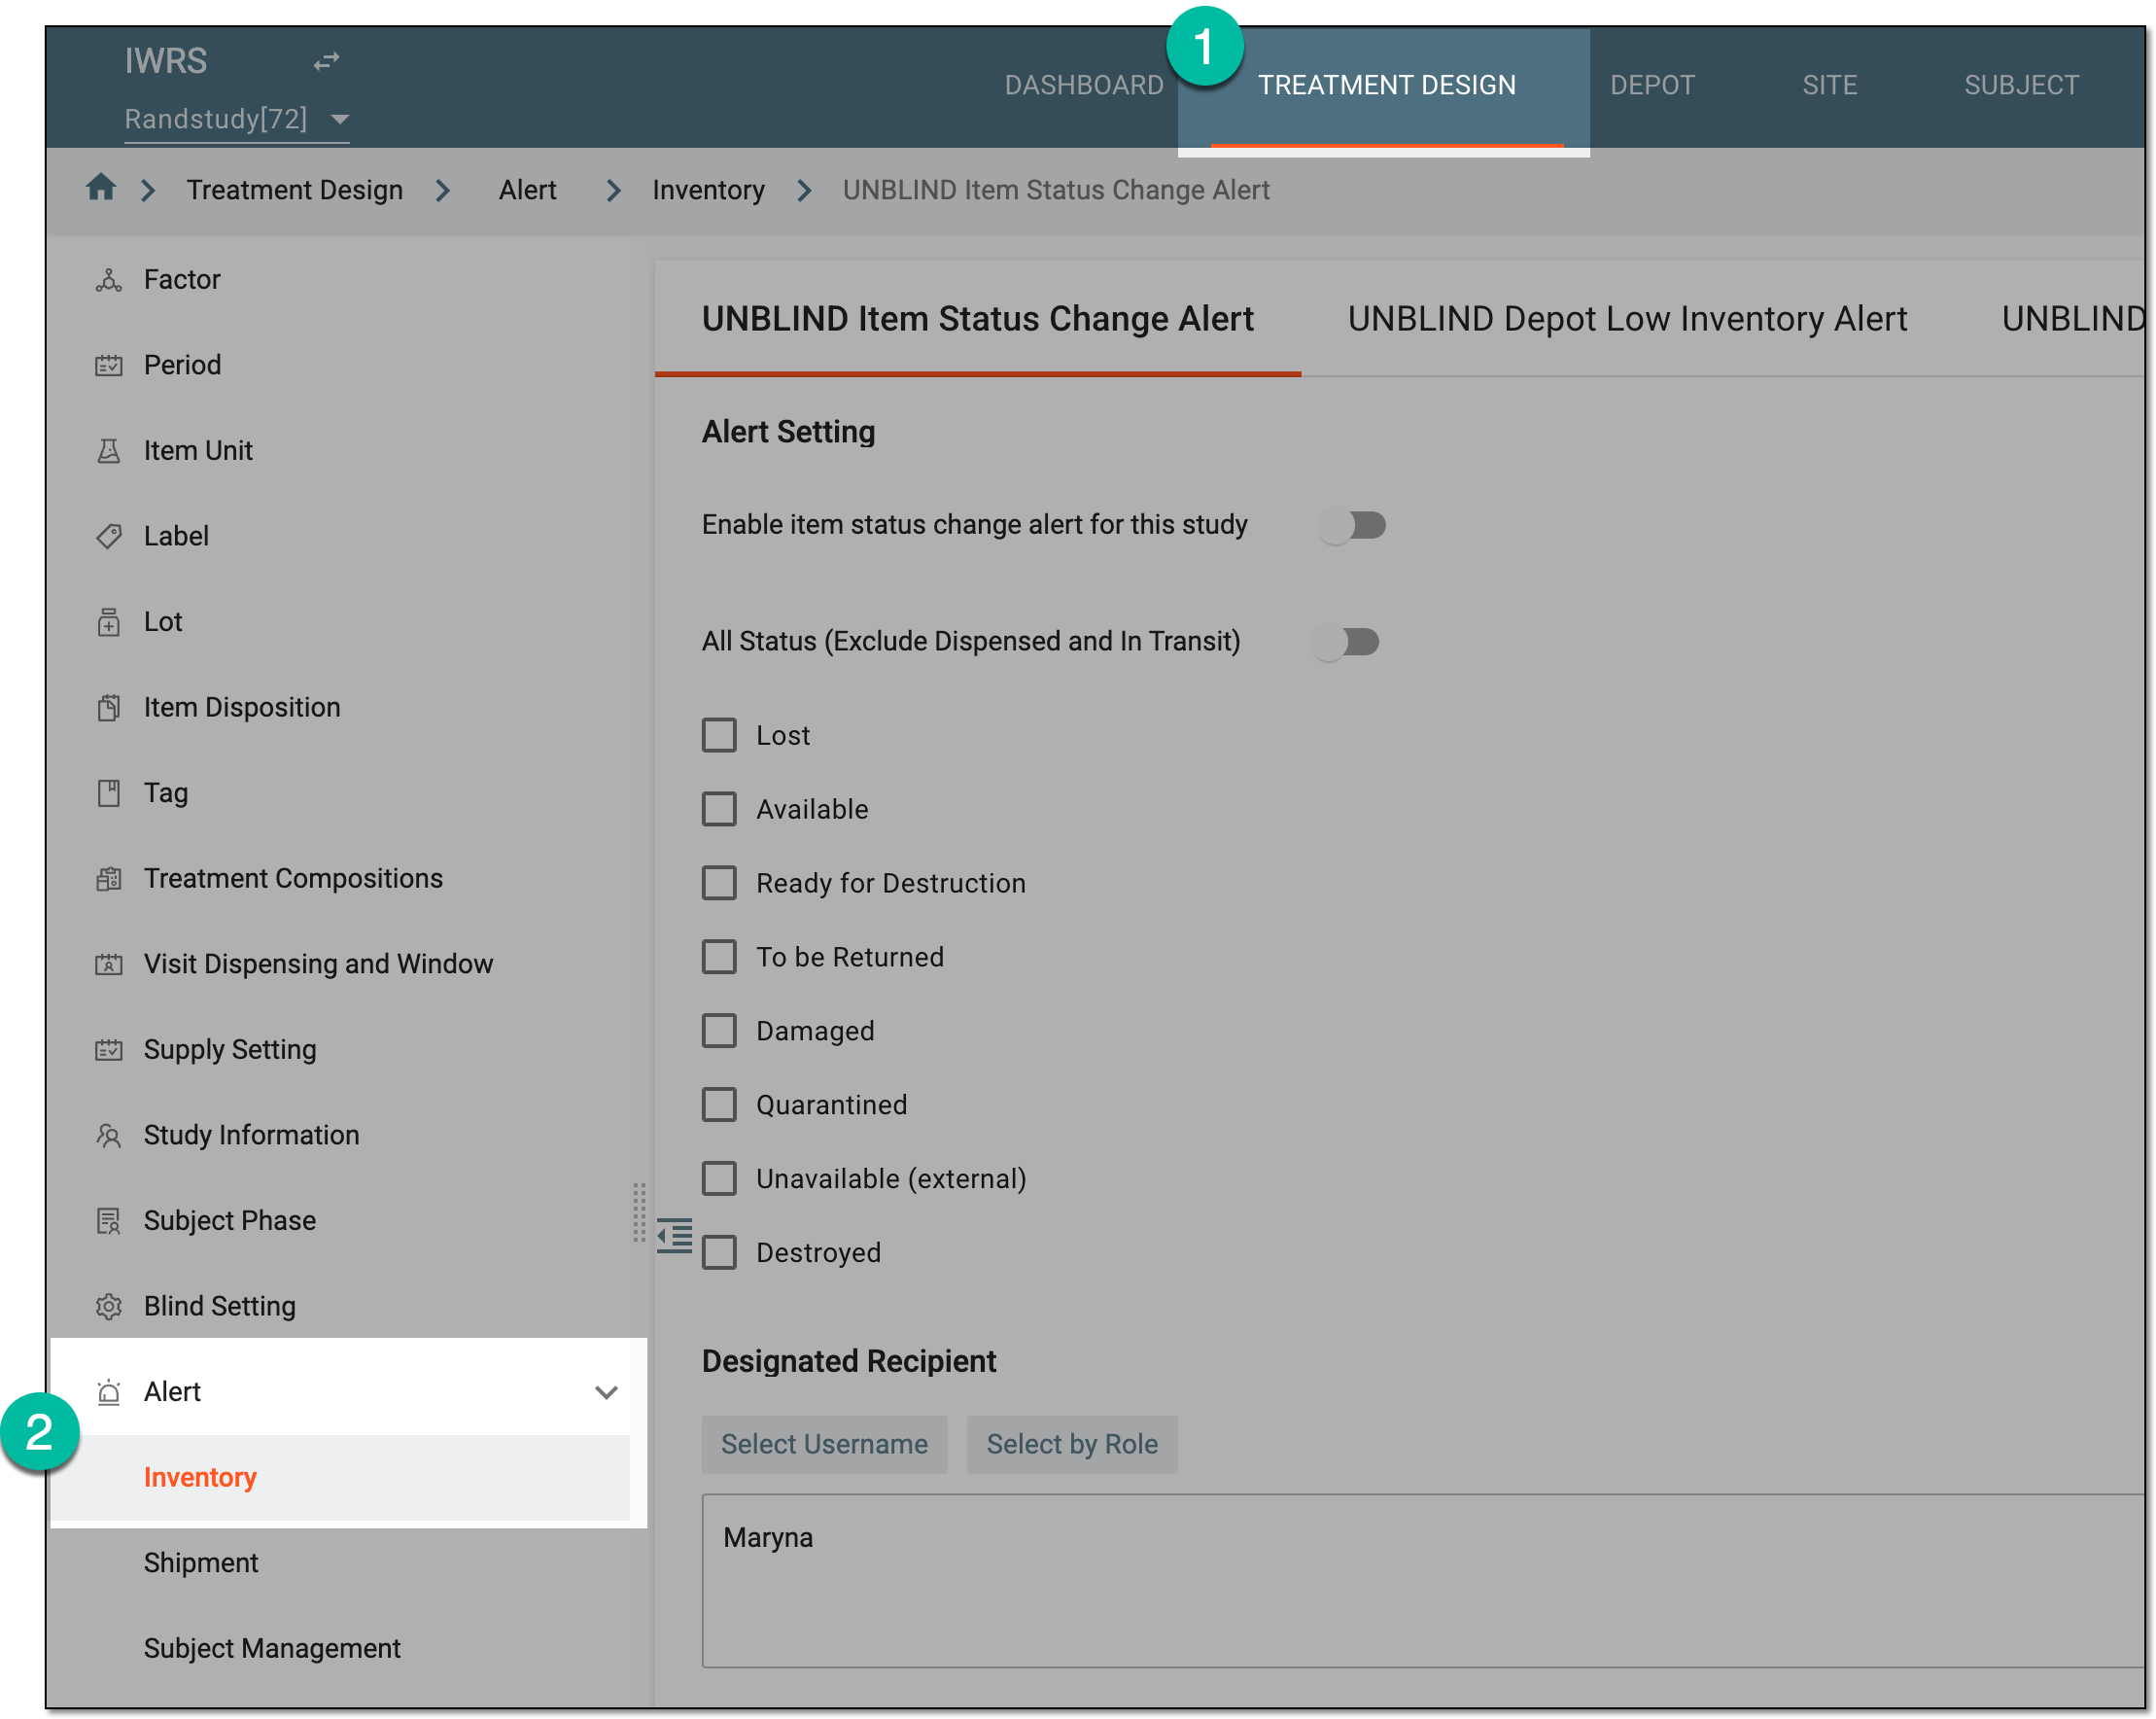Switch to UNBLIND Depot Low Inventory Alert tab
This screenshot has width=2156, height=1719.
click(x=1627, y=319)
